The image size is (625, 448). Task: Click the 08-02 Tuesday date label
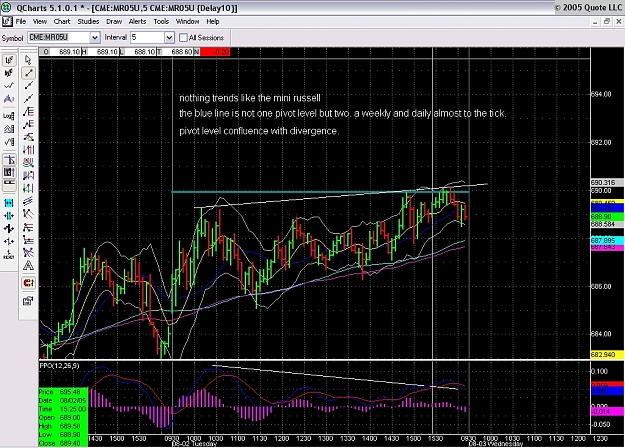pyautogui.click(x=194, y=444)
